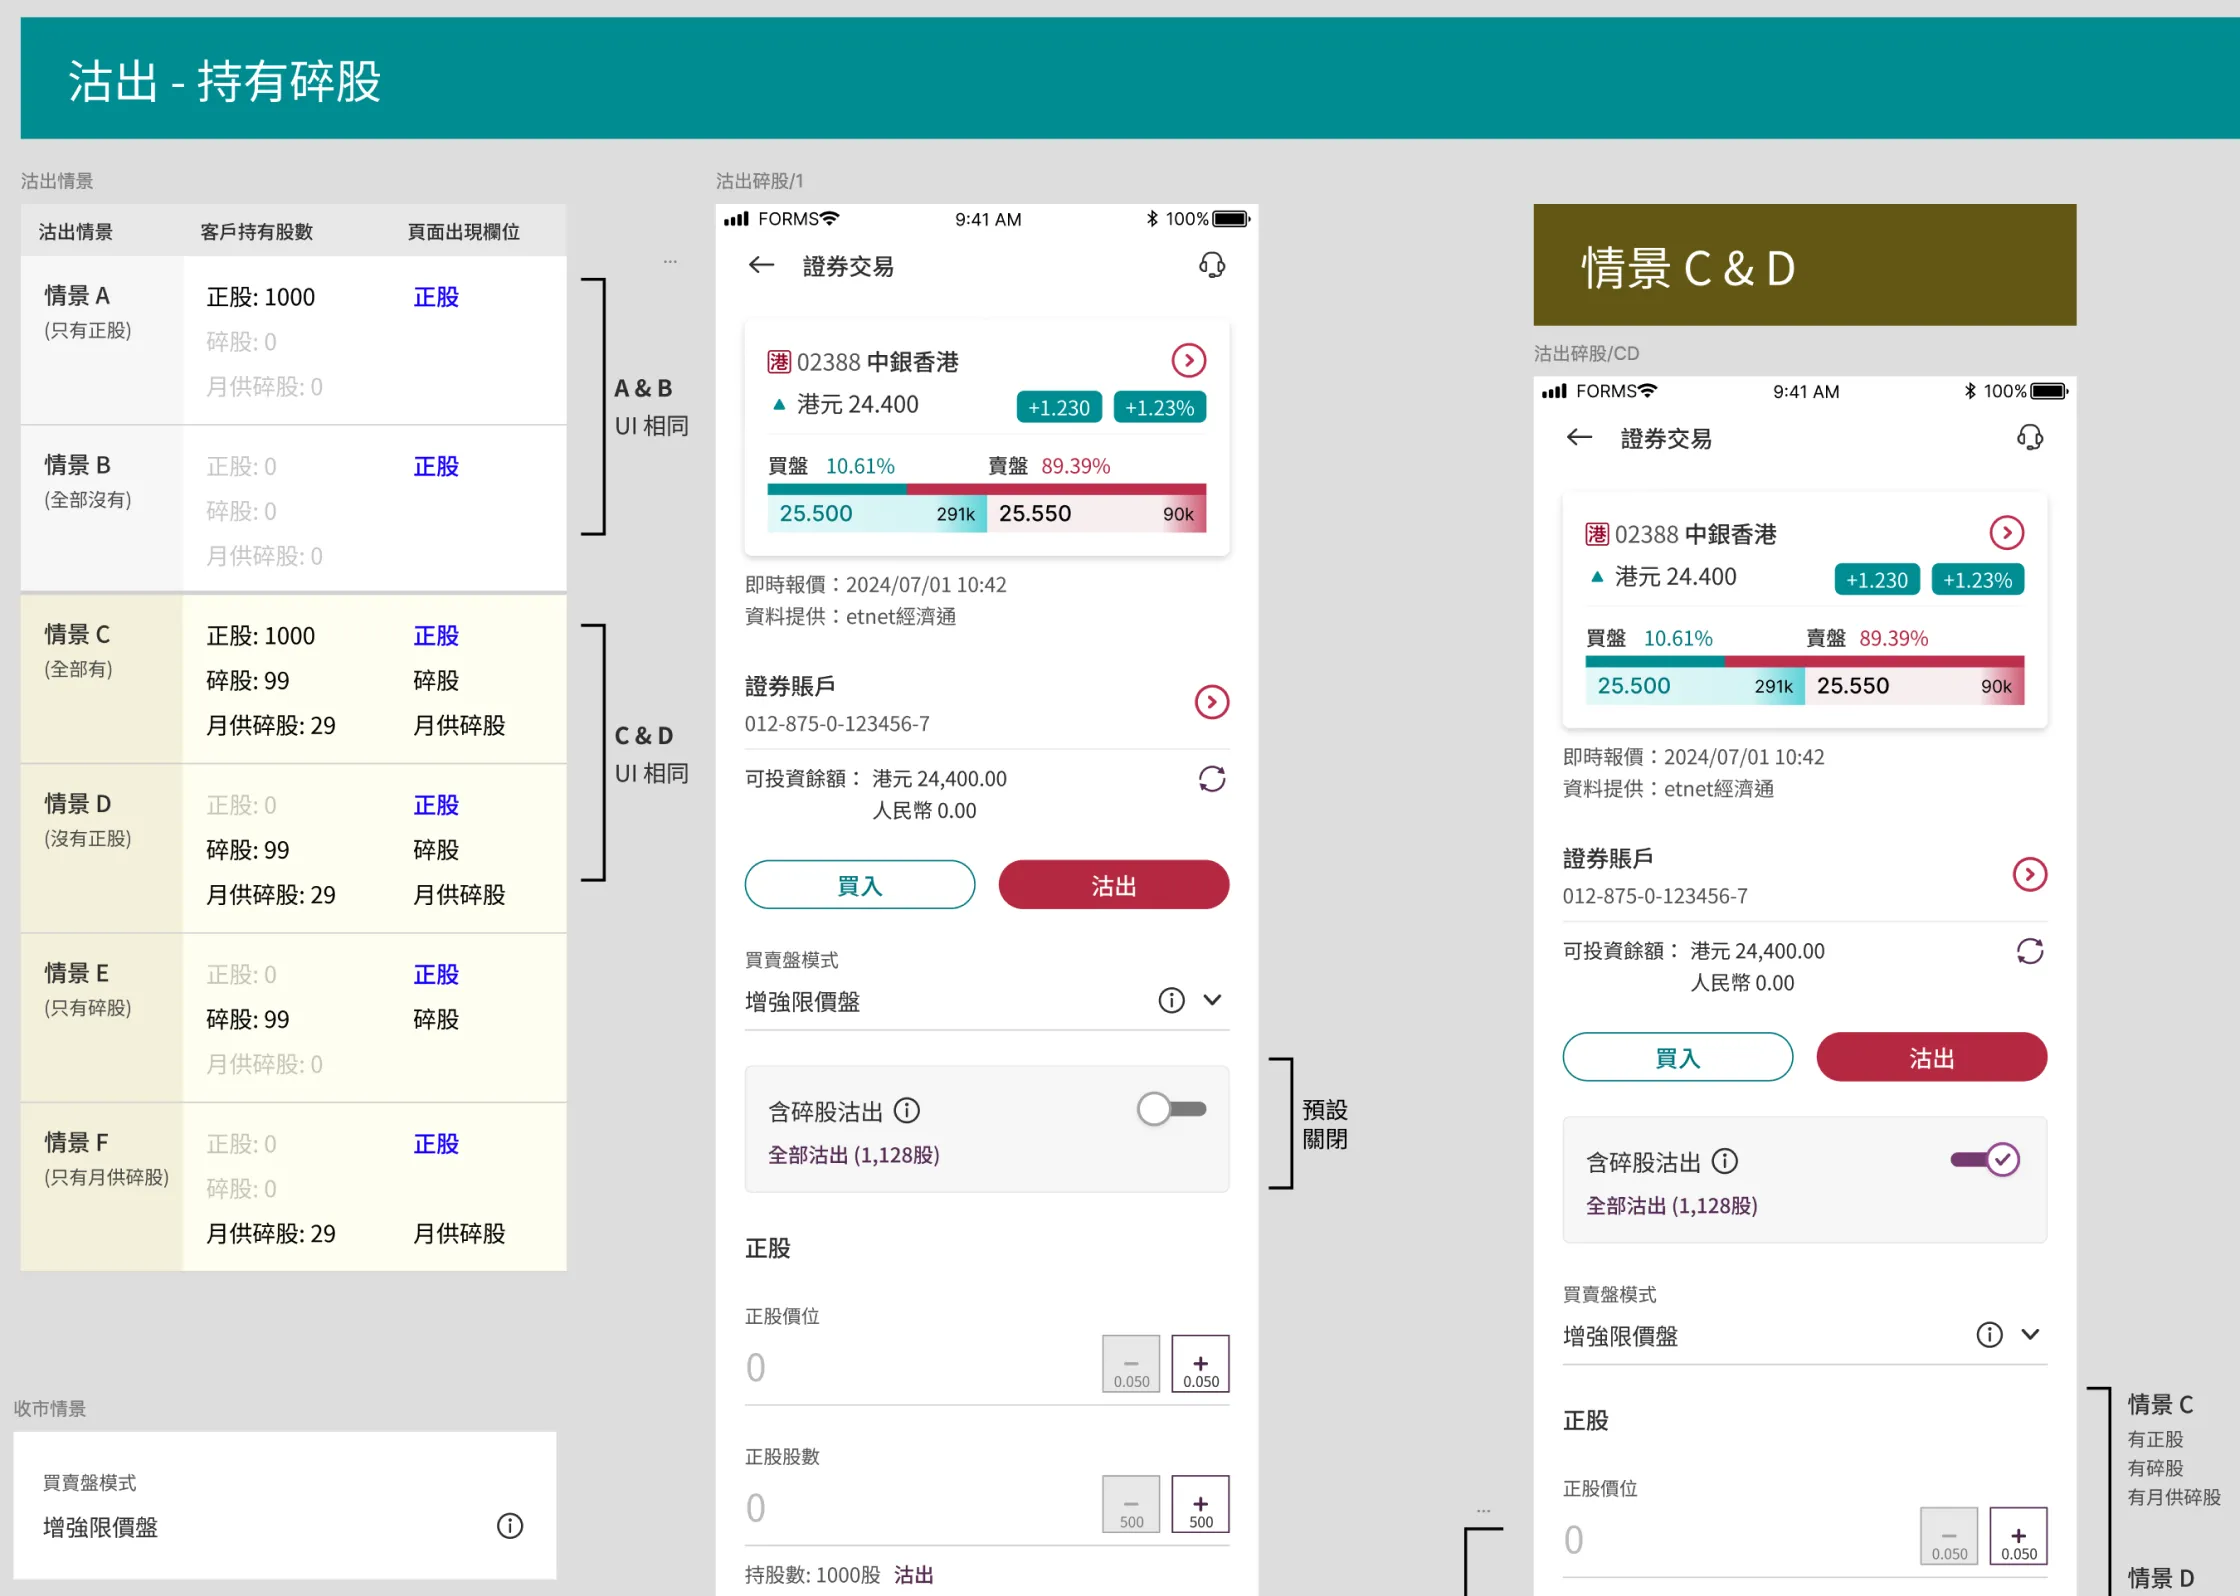The height and width of the screenshot is (1596, 2240).
Task: View the 增強限價盤 info icon on C & D screen
Action: (x=1988, y=1334)
